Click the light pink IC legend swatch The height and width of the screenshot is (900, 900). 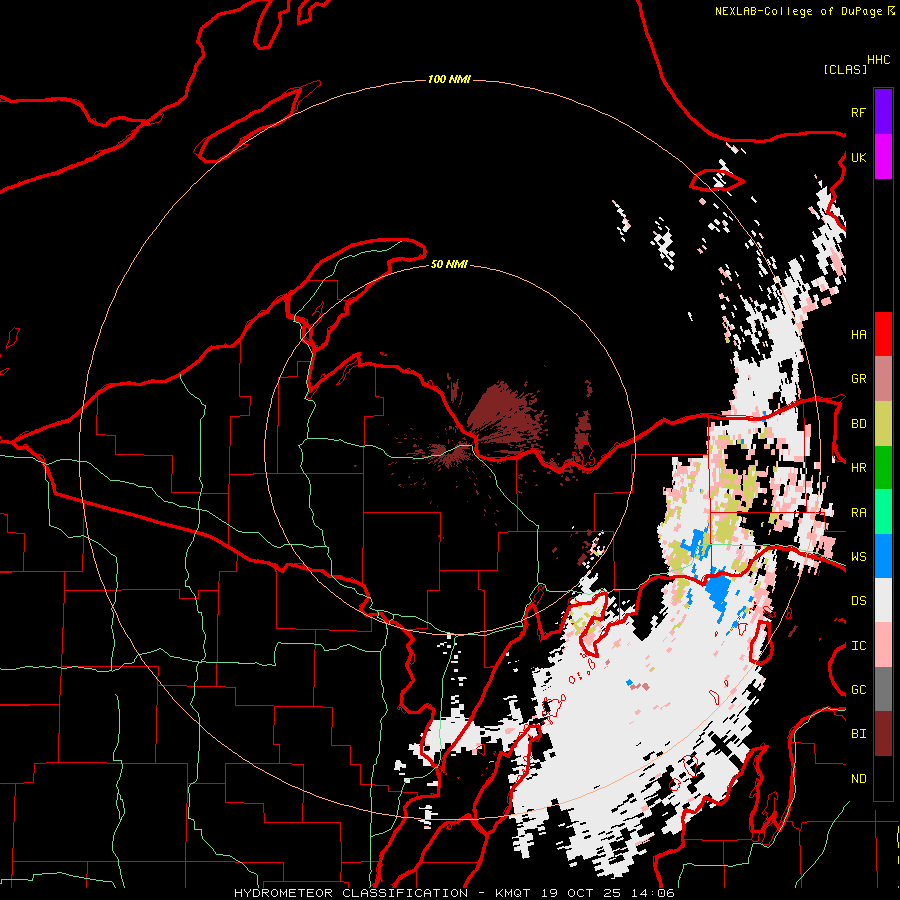(x=883, y=645)
